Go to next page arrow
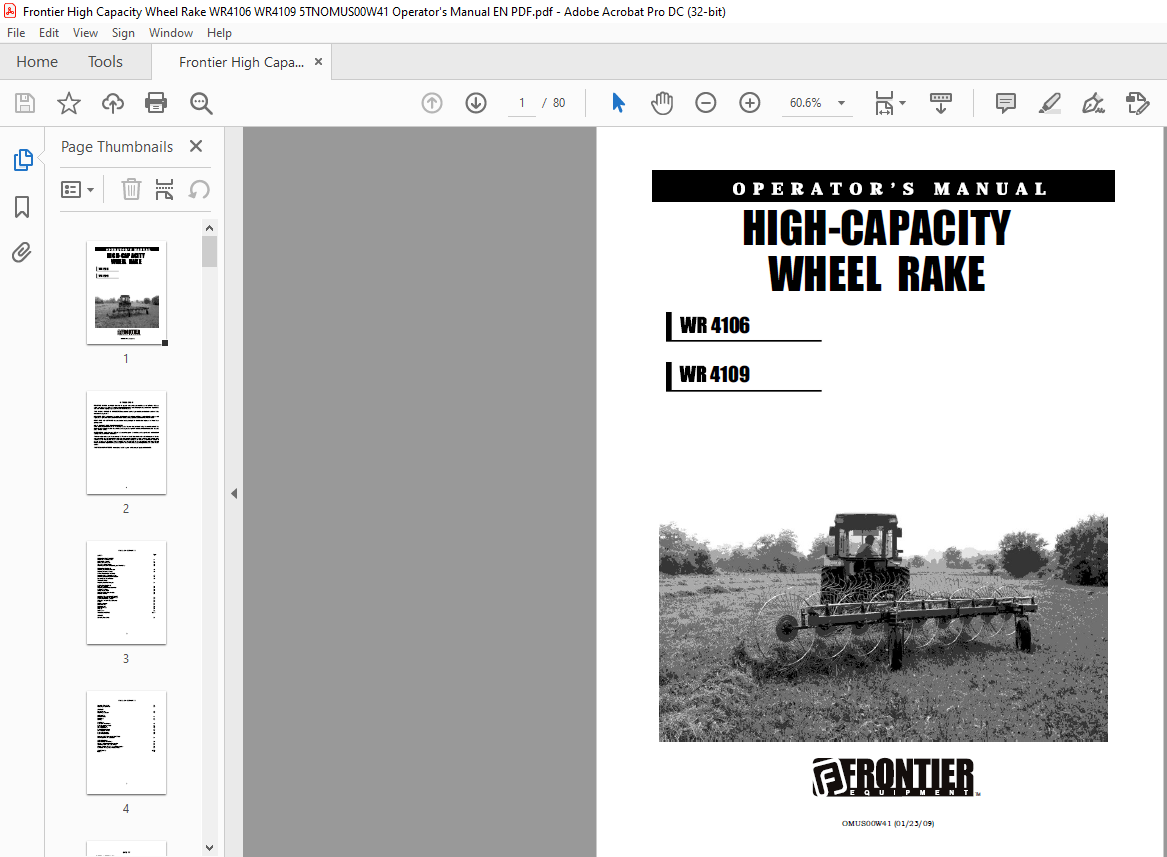Image resolution: width=1167 pixels, height=857 pixels. pos(476,103)
